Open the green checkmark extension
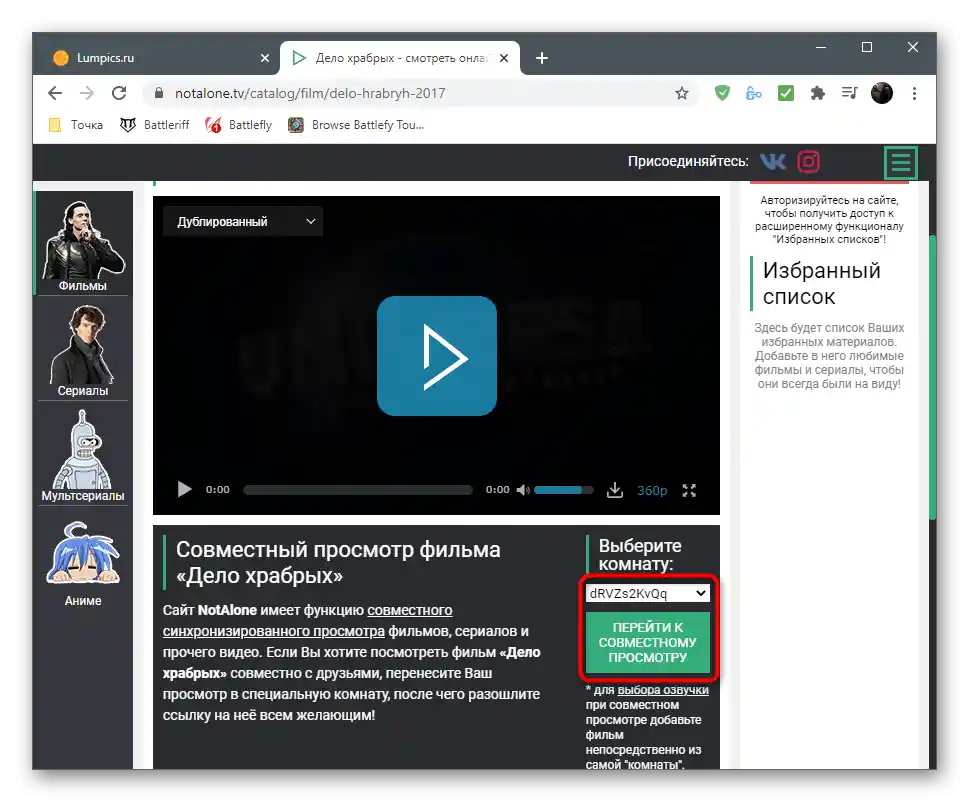 785,93
